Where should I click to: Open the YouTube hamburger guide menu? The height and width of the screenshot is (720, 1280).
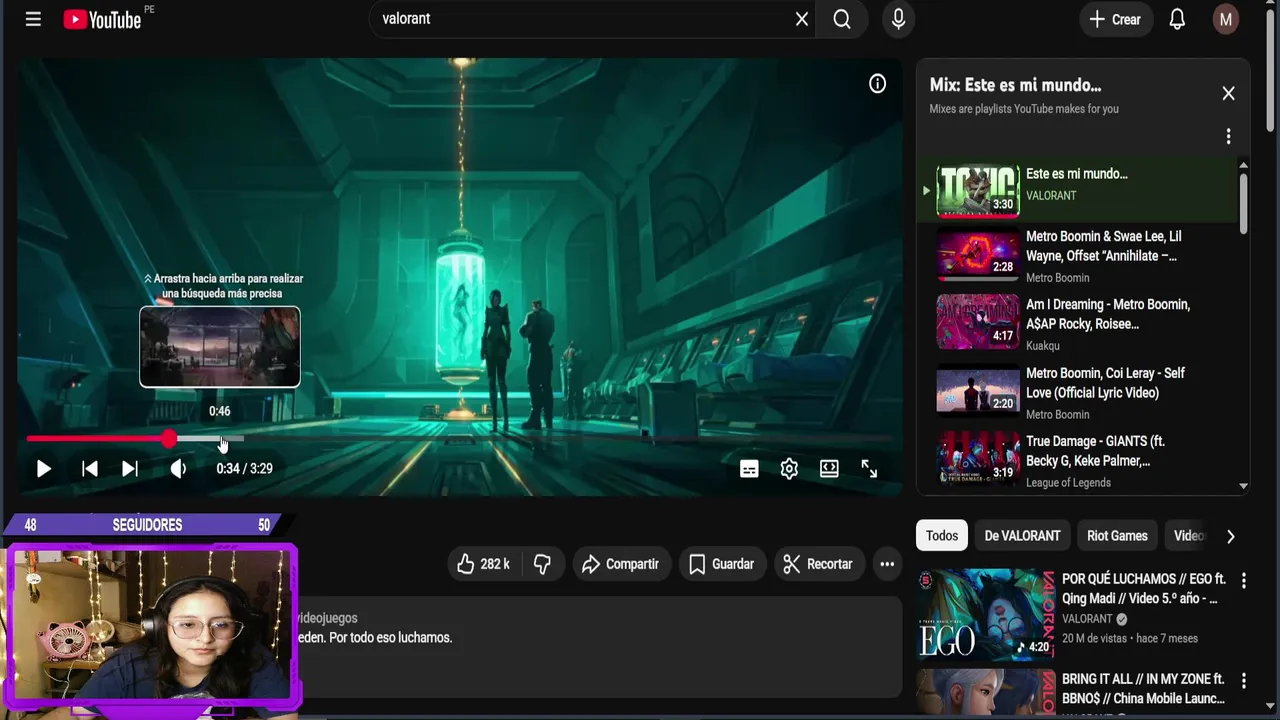coord(33,19)
